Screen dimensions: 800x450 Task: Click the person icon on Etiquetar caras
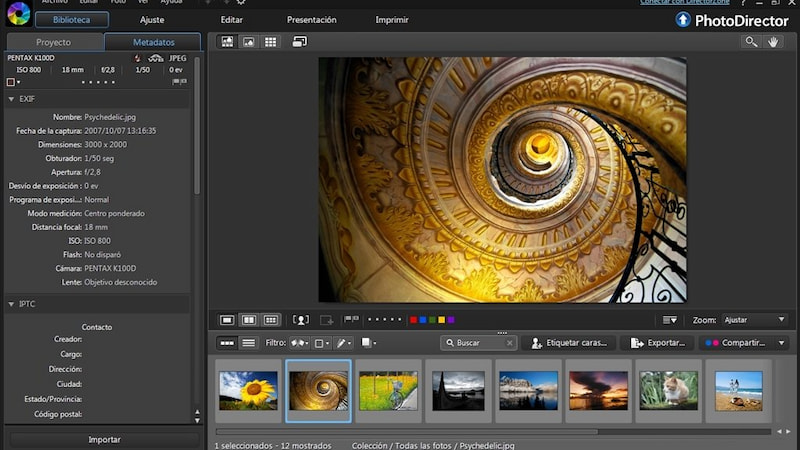[x=536, y=343]
